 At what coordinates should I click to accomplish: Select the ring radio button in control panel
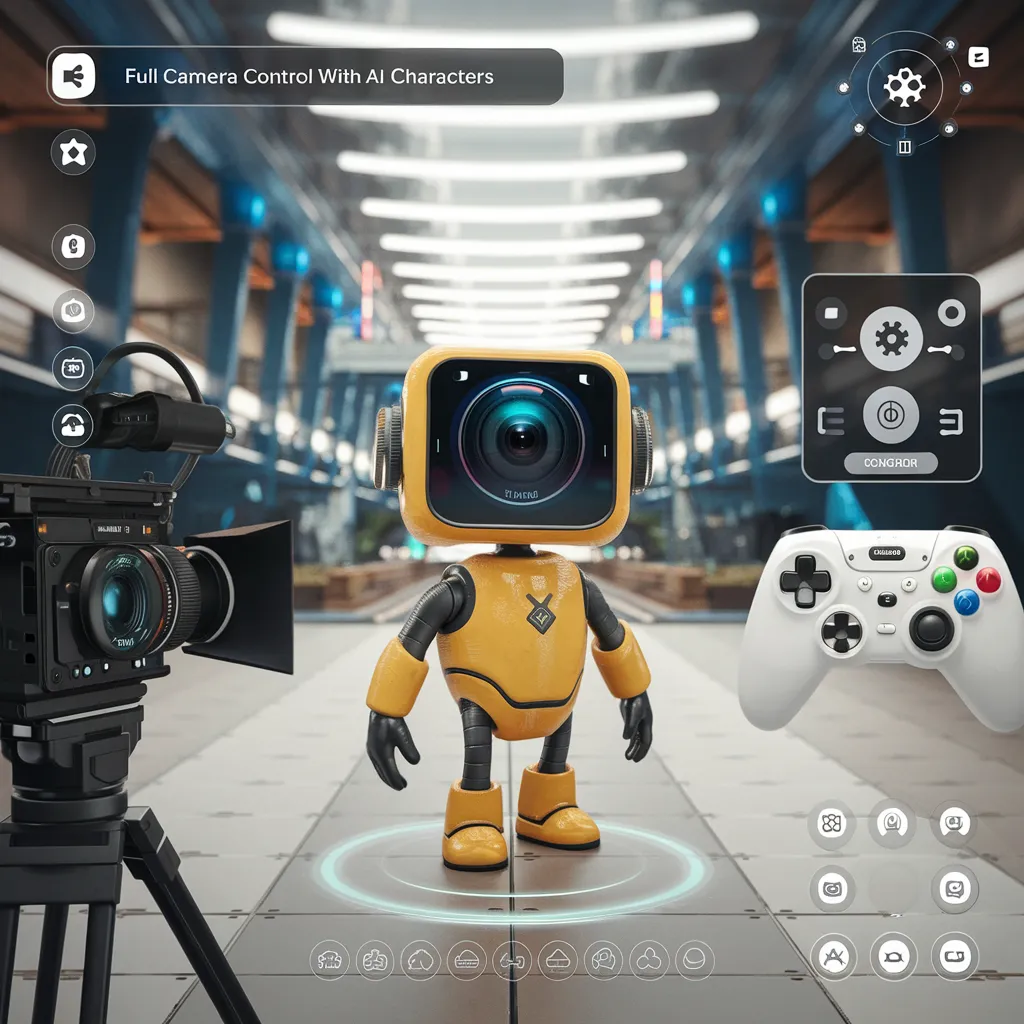952,314
